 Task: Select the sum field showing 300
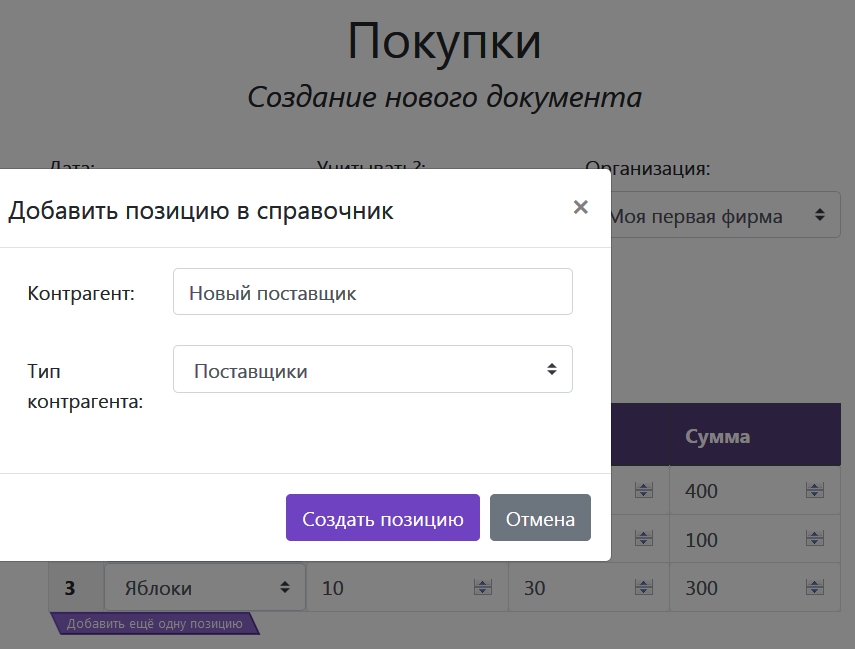[740, 588]
